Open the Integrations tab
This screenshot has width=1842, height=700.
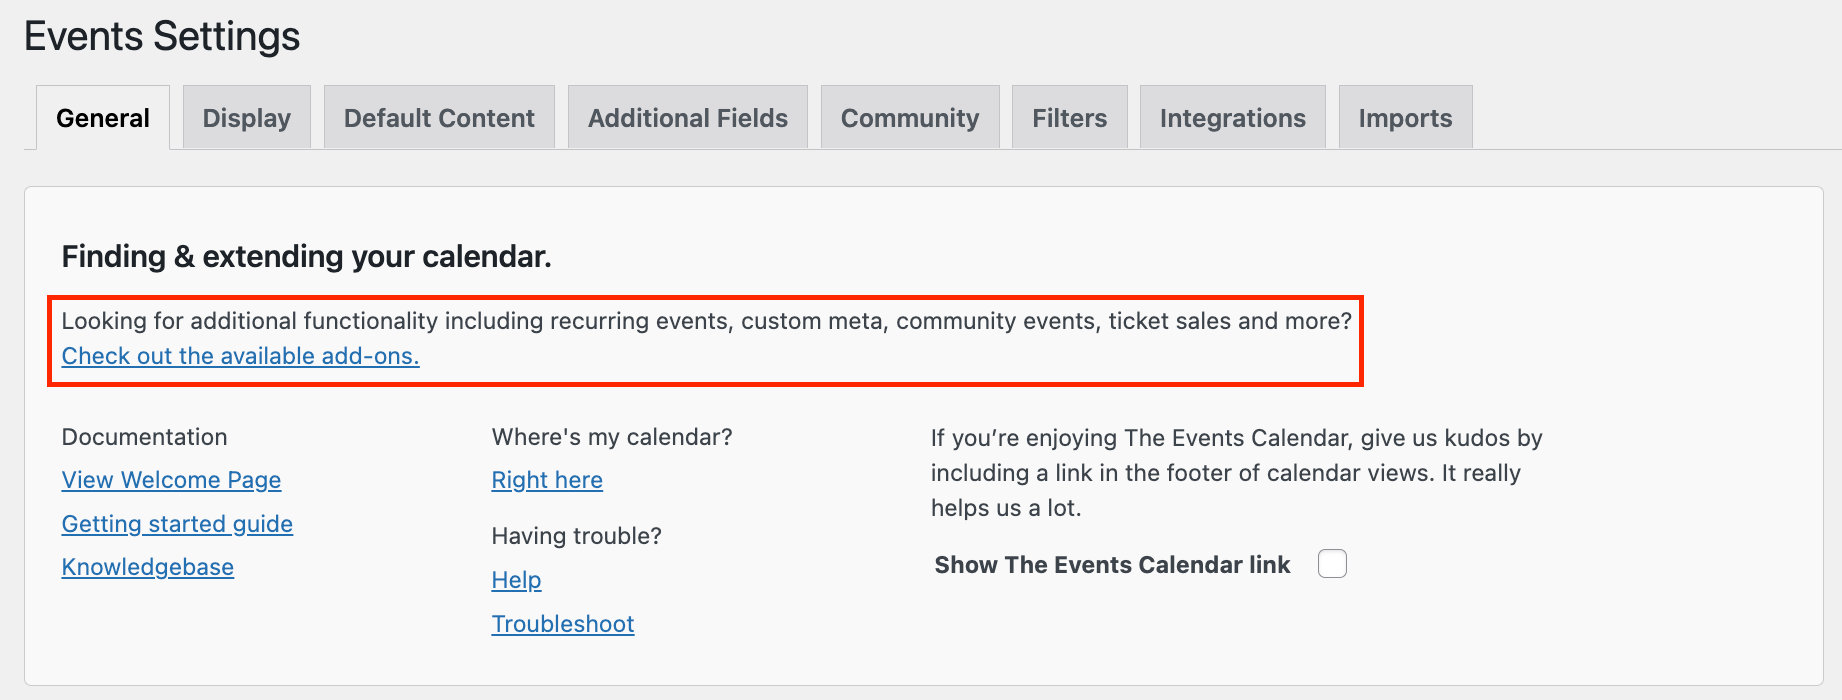pyautogui.click(x=1233, y=118)
